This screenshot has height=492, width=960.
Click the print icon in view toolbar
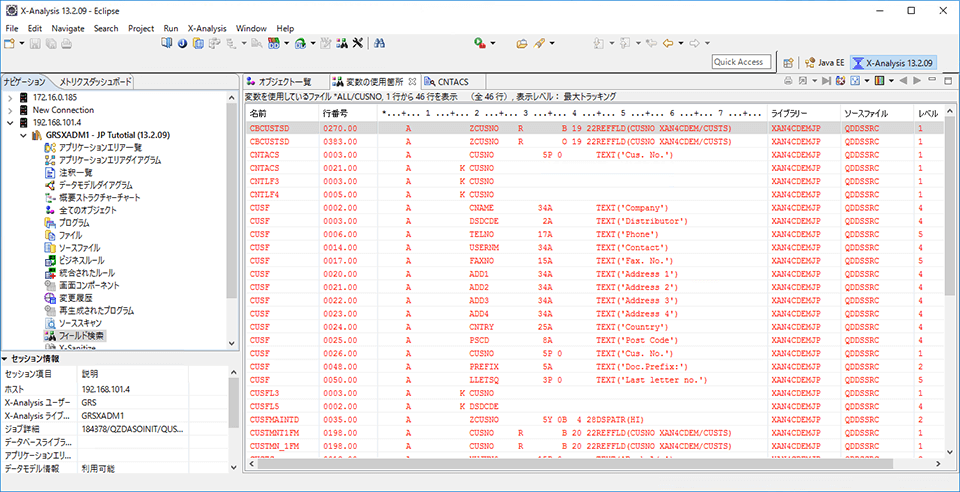(x=788, y=81)
